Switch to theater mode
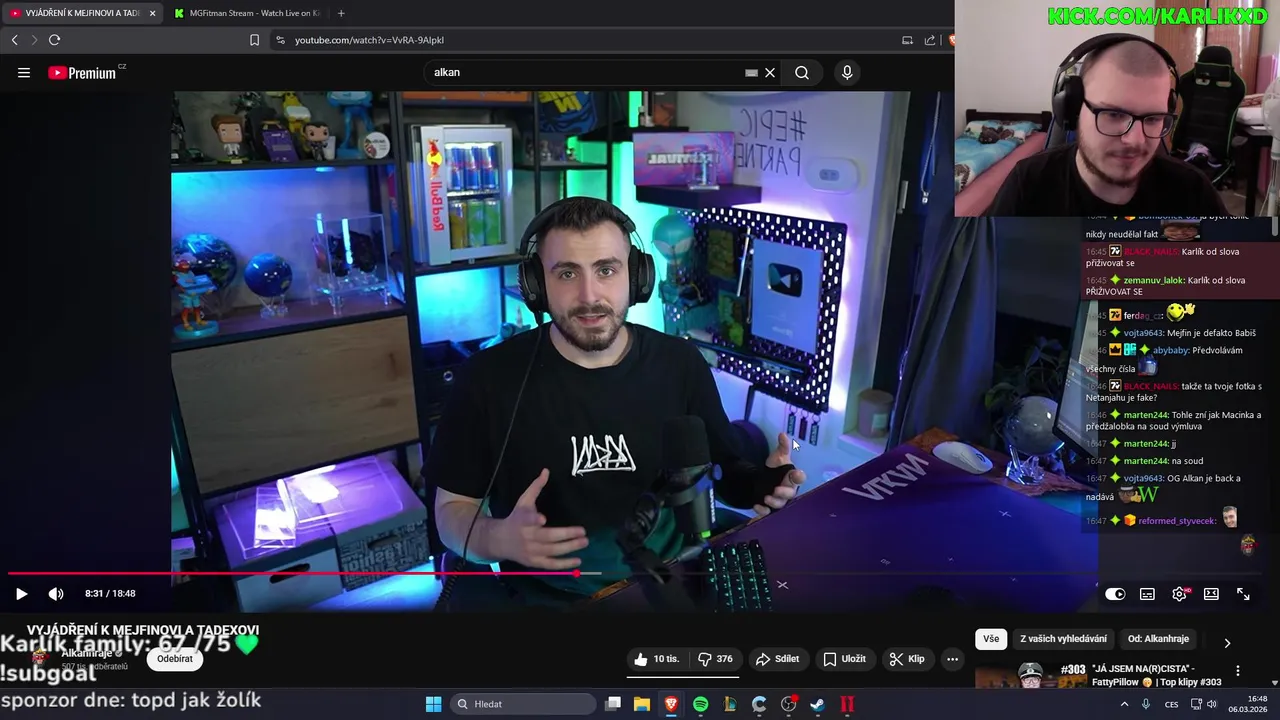Viewport: 1280px width, 720px height. click(1211, 594)
